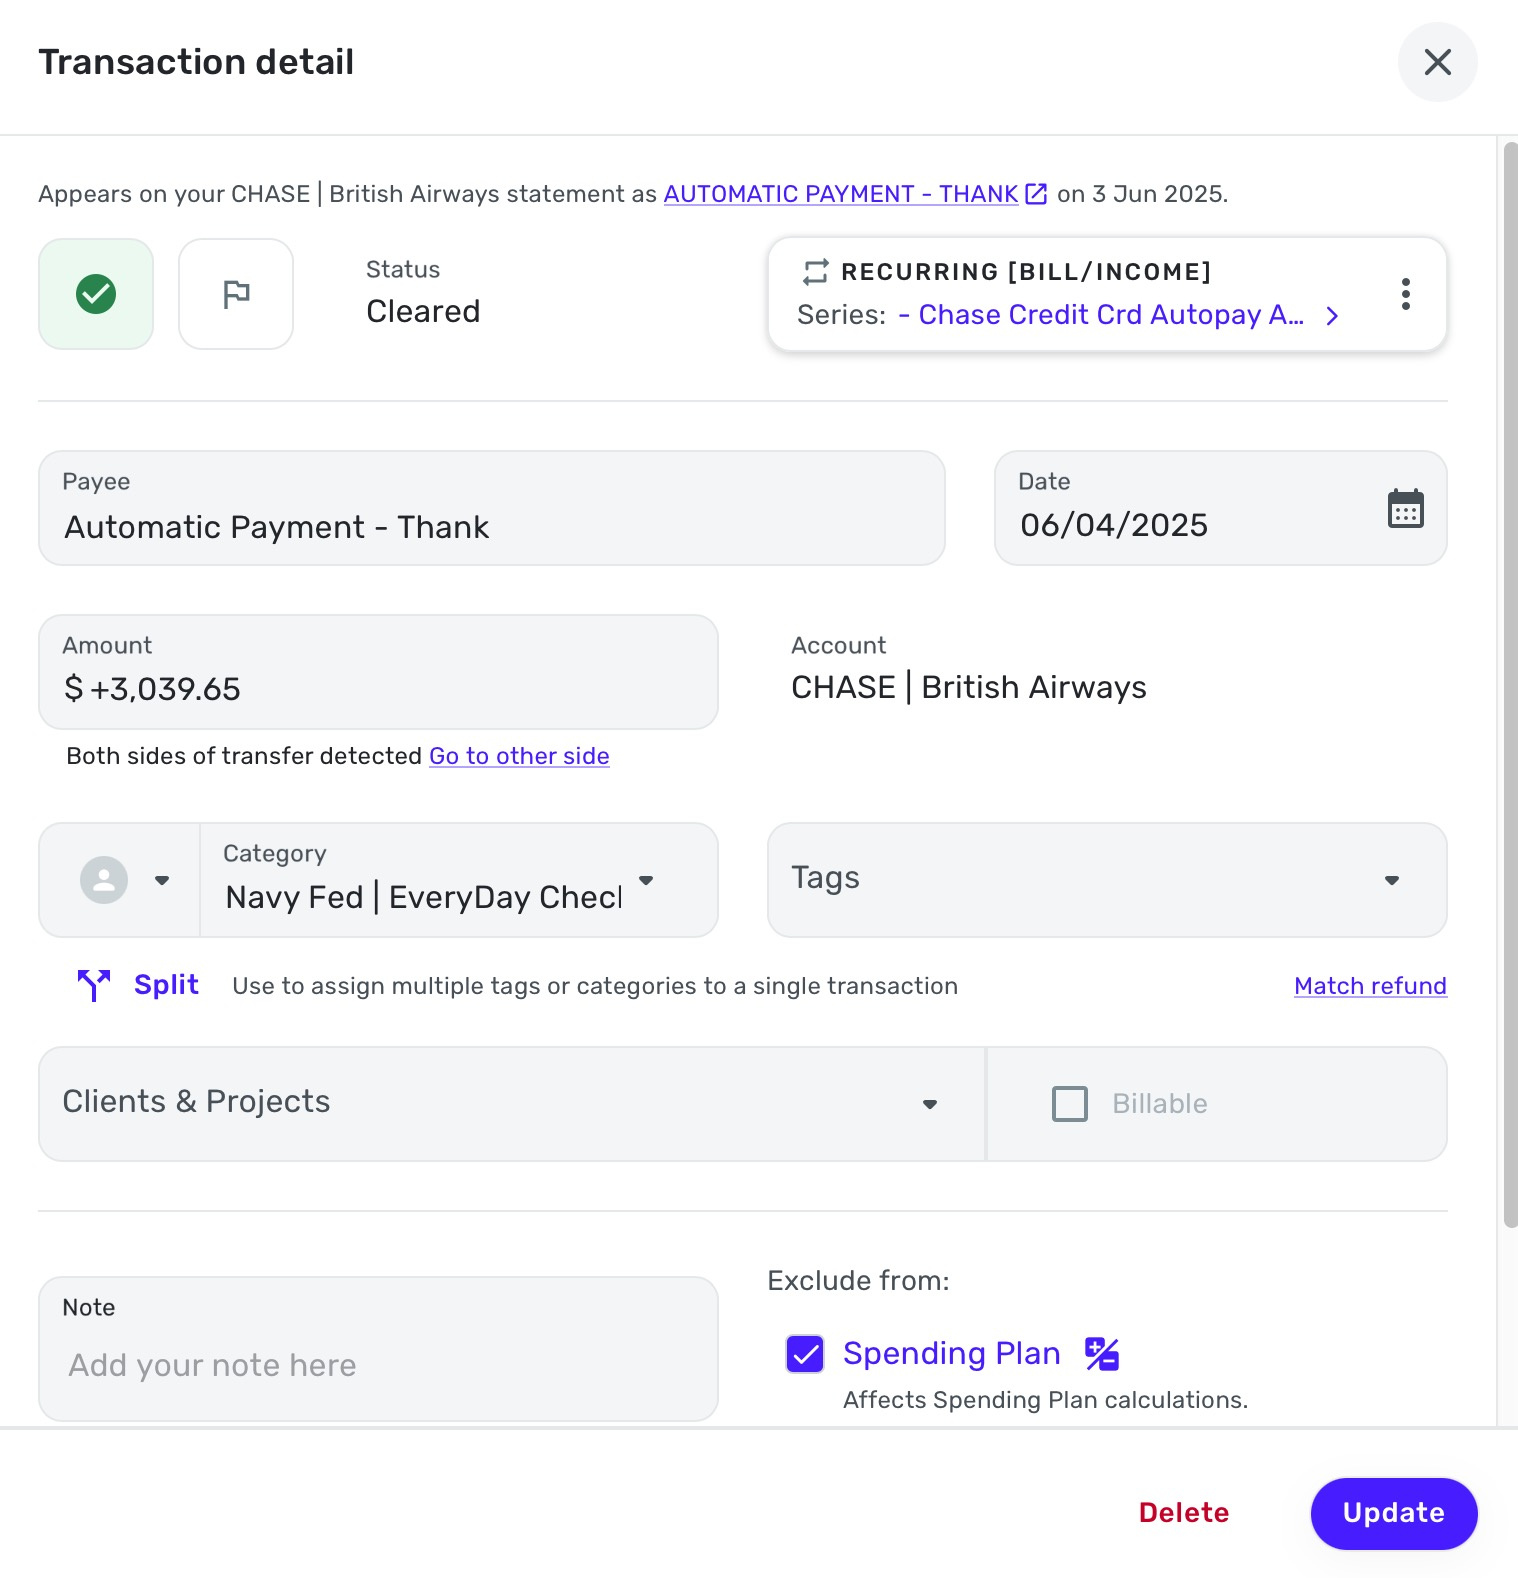Tick the Billable checkbox

1070,1104
